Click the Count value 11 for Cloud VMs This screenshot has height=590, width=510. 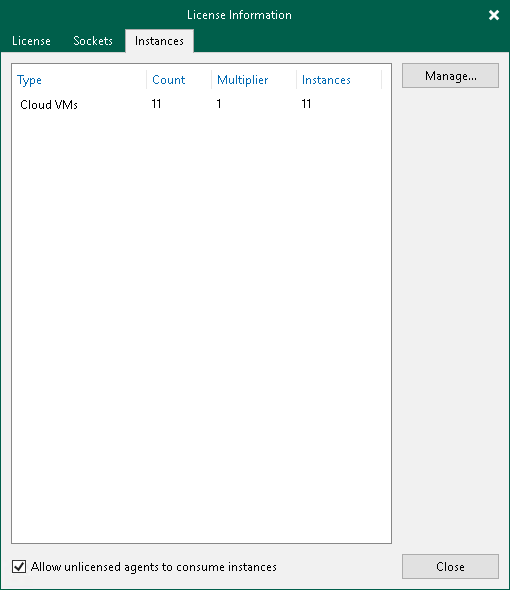[156, 104]
